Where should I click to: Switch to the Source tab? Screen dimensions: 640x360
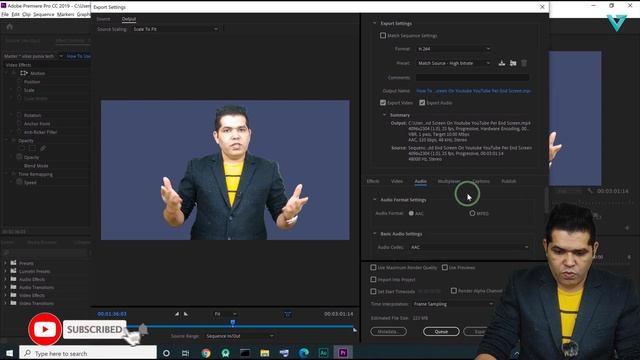pos(103,19)
